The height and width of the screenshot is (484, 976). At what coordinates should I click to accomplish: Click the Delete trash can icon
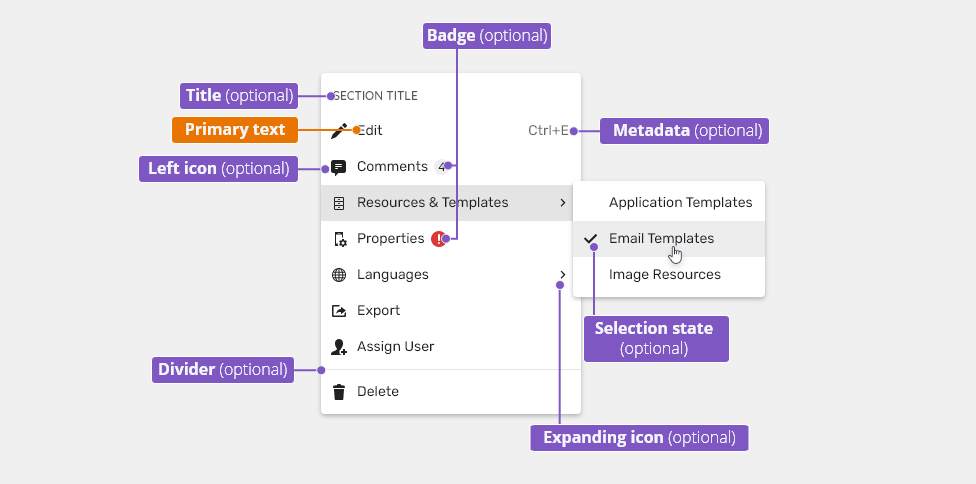339,392
